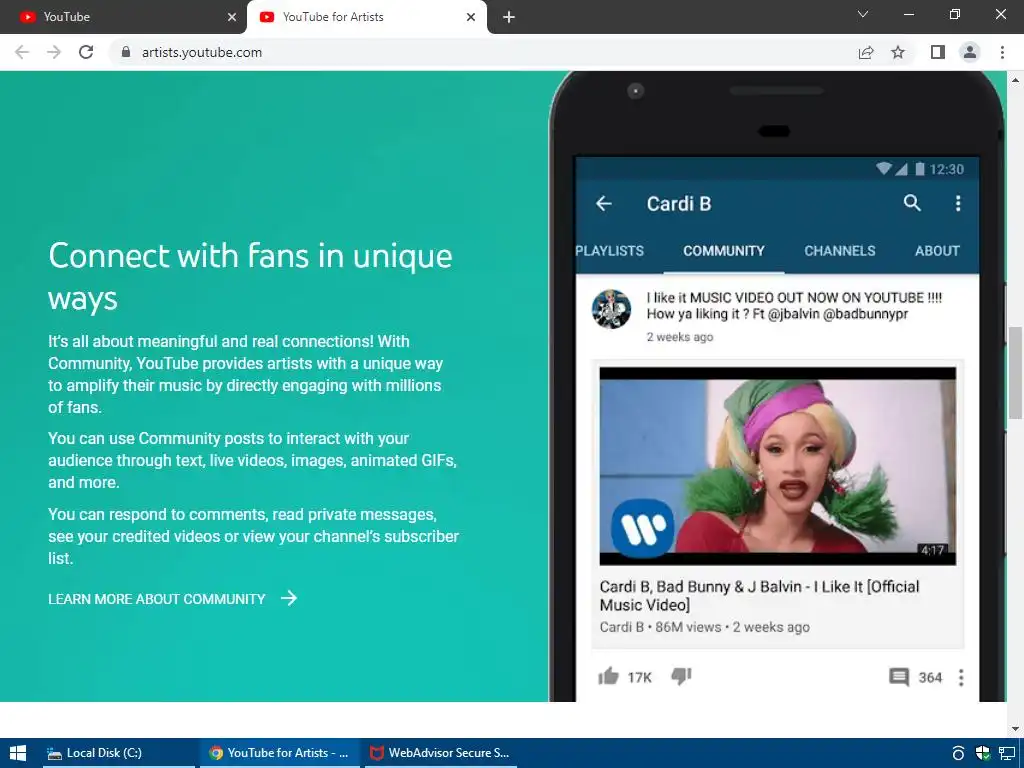Open the network tray icon
This screenshot has width=1024, height=768.
click(x=1006, y=754)
